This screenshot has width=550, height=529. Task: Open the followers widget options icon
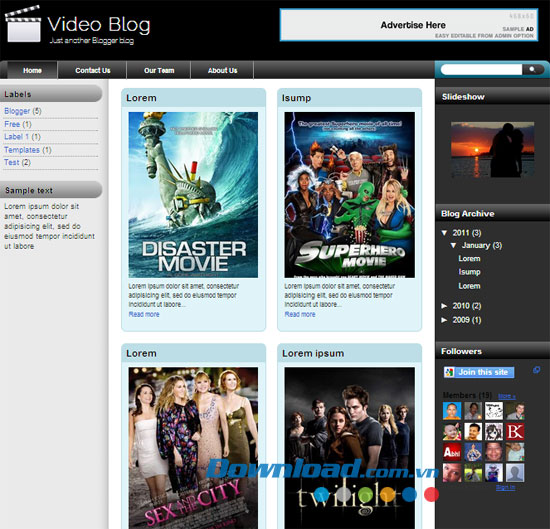pos(536,370)
